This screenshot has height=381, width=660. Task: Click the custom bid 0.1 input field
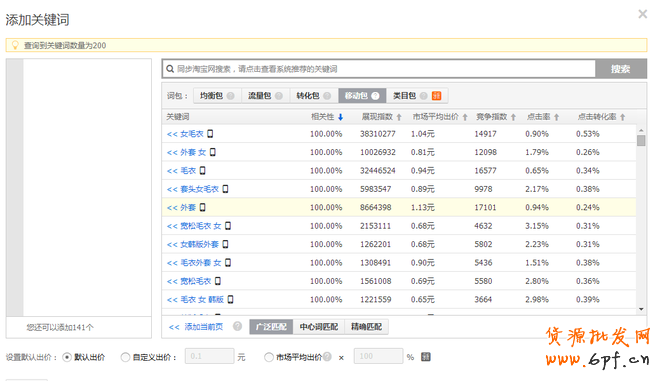[209, 356]
